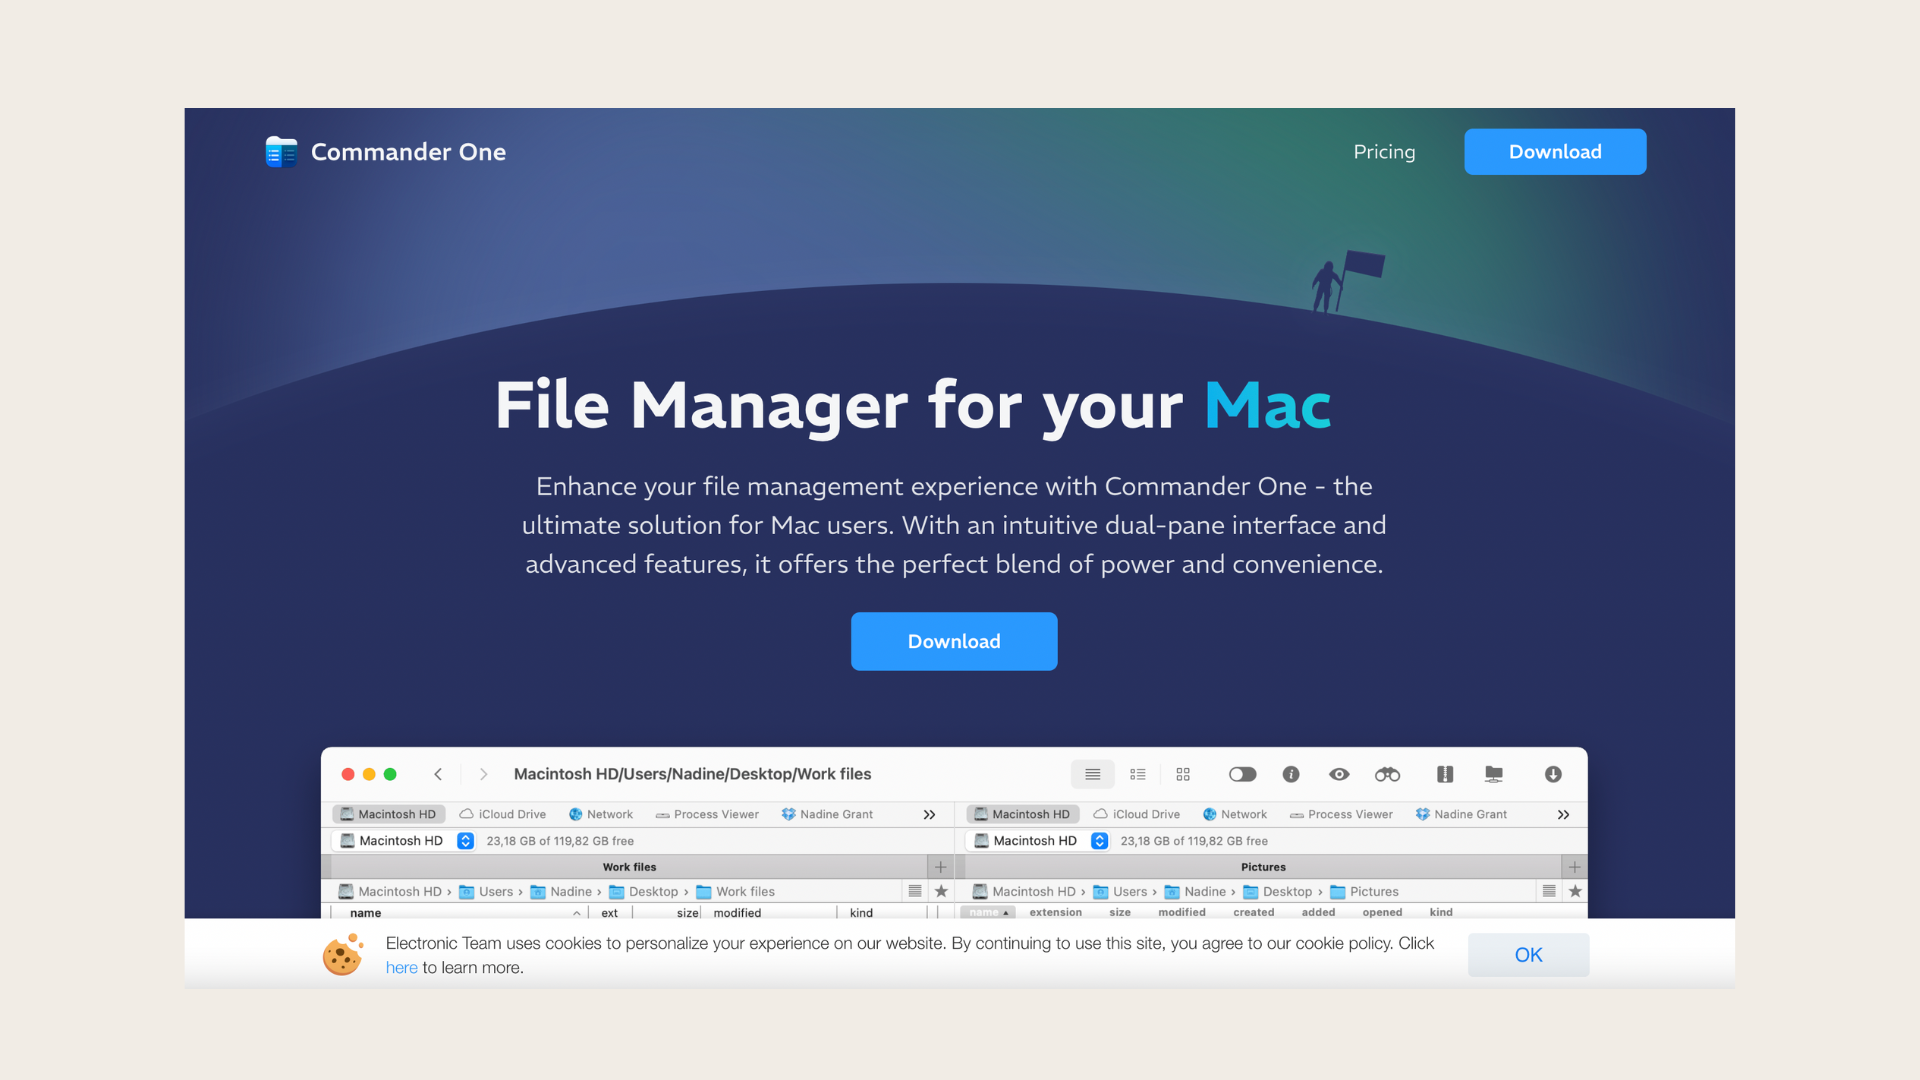Click Macintosh HD in right breadcrumb path

pyautogui.click(x=1024, y=891)
